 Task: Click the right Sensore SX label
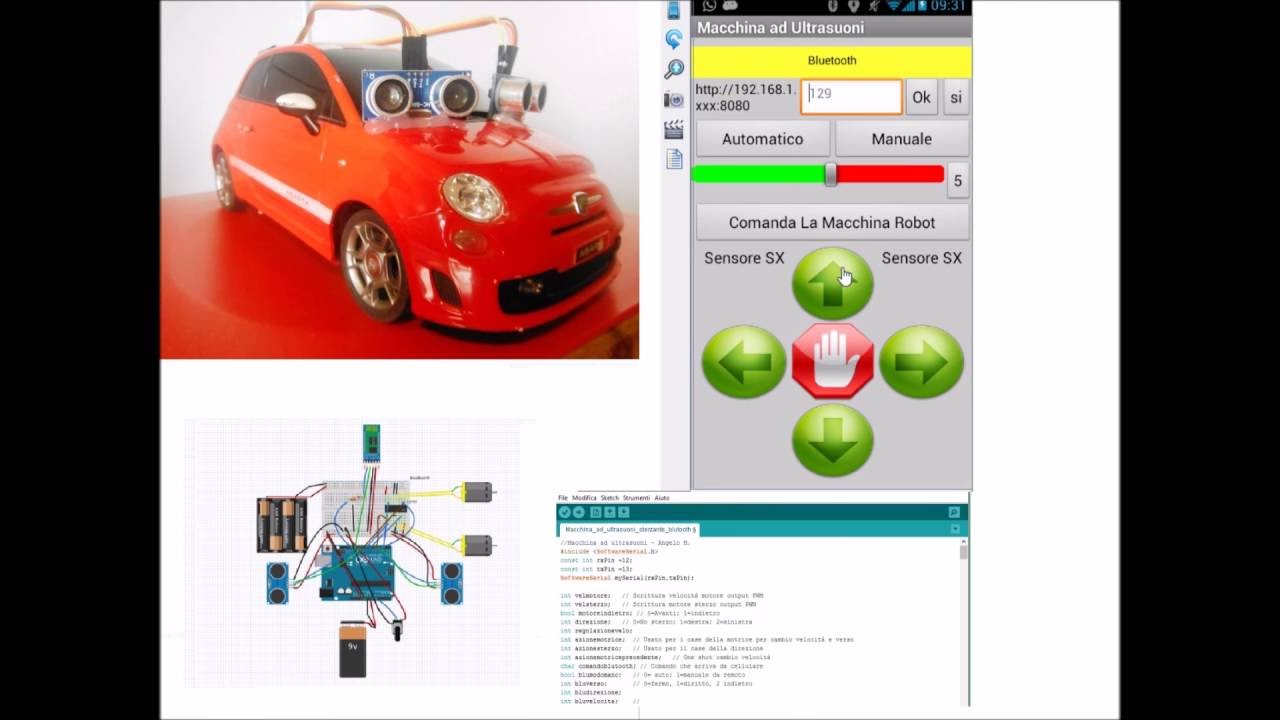click(921, 258)
